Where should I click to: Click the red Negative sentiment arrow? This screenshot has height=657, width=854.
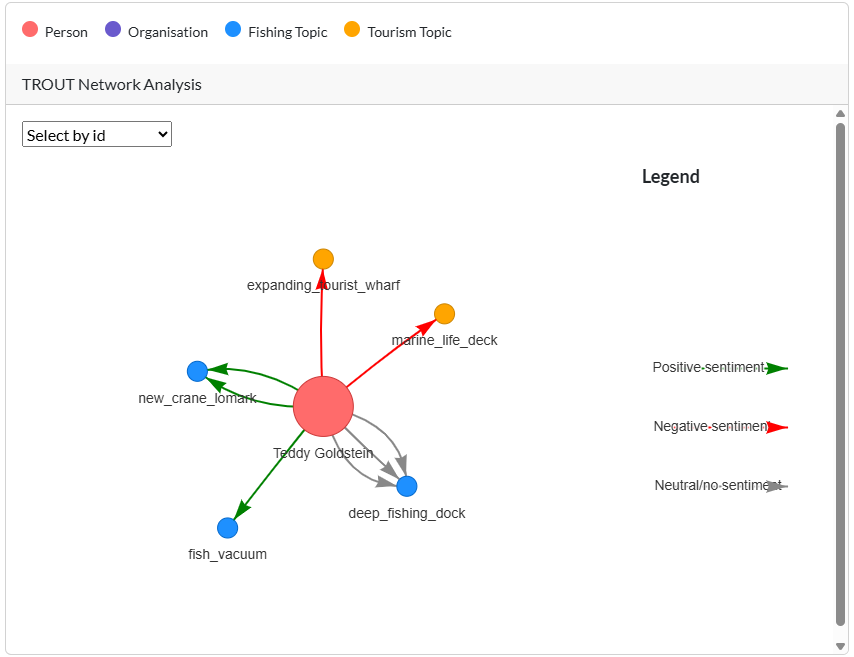[x=776, y=427]
